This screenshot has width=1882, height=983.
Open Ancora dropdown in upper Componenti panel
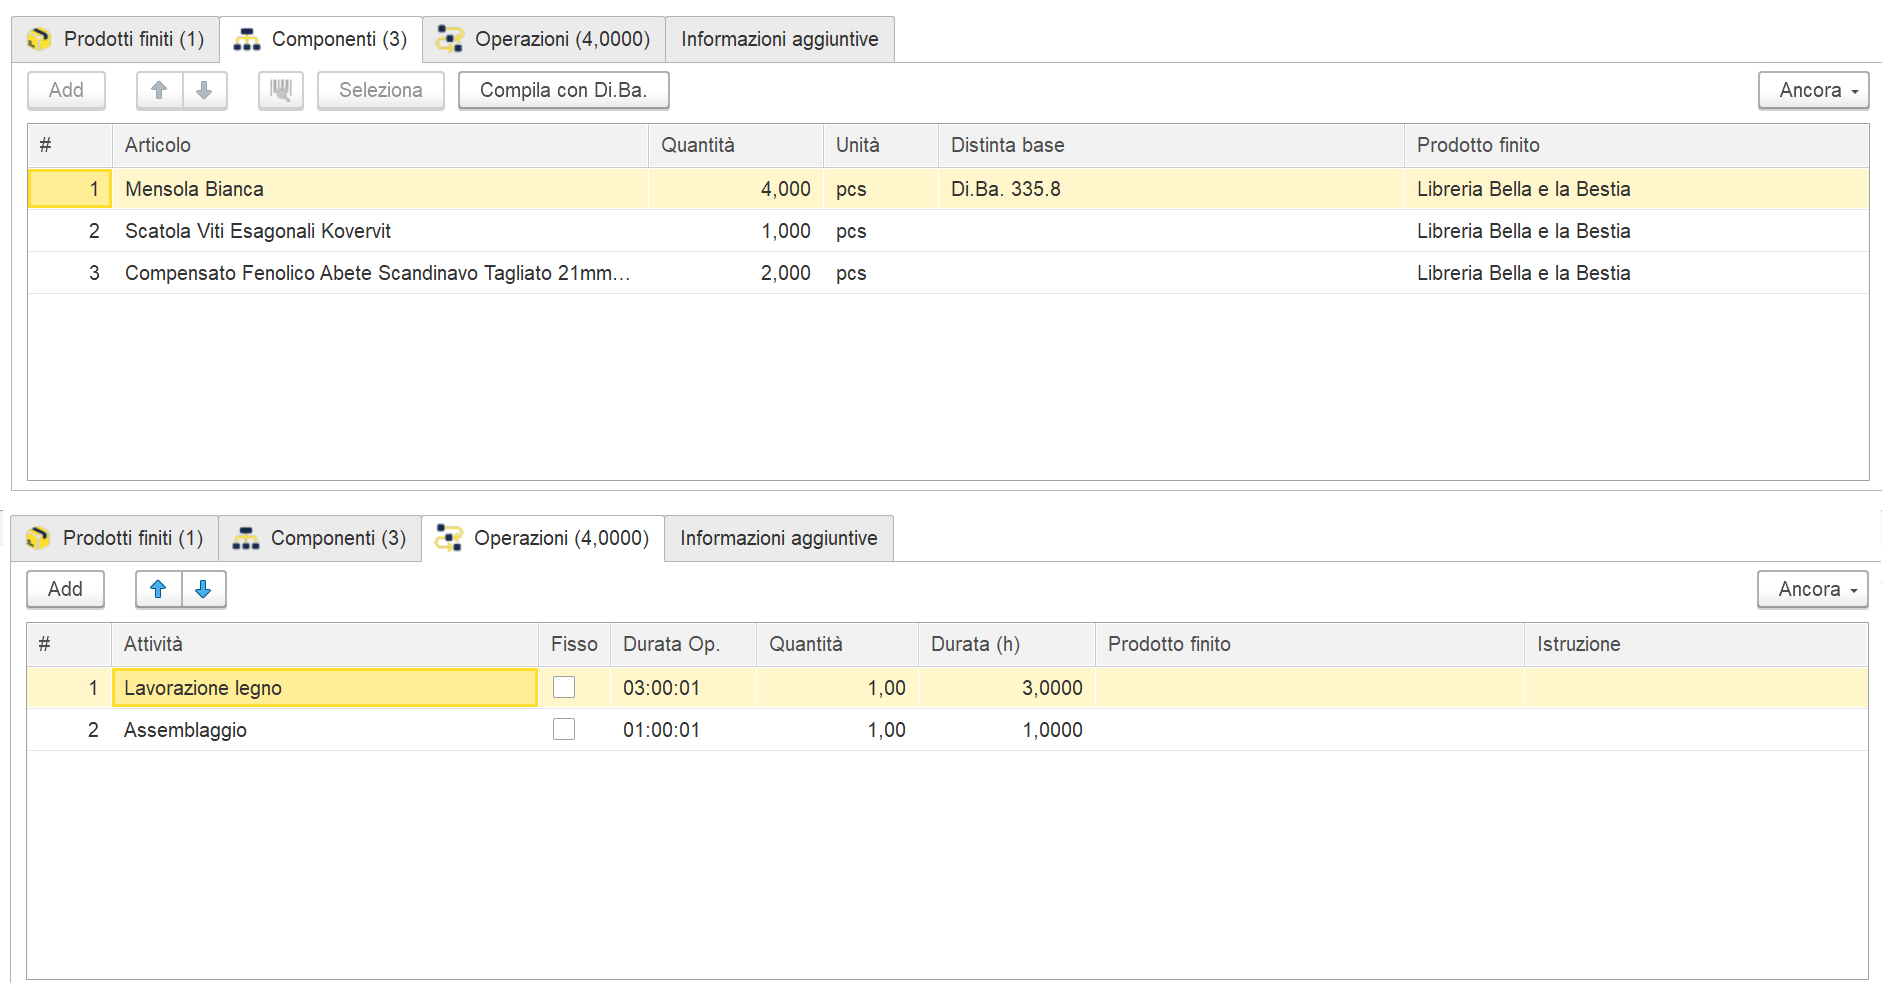coord(1813,90)
